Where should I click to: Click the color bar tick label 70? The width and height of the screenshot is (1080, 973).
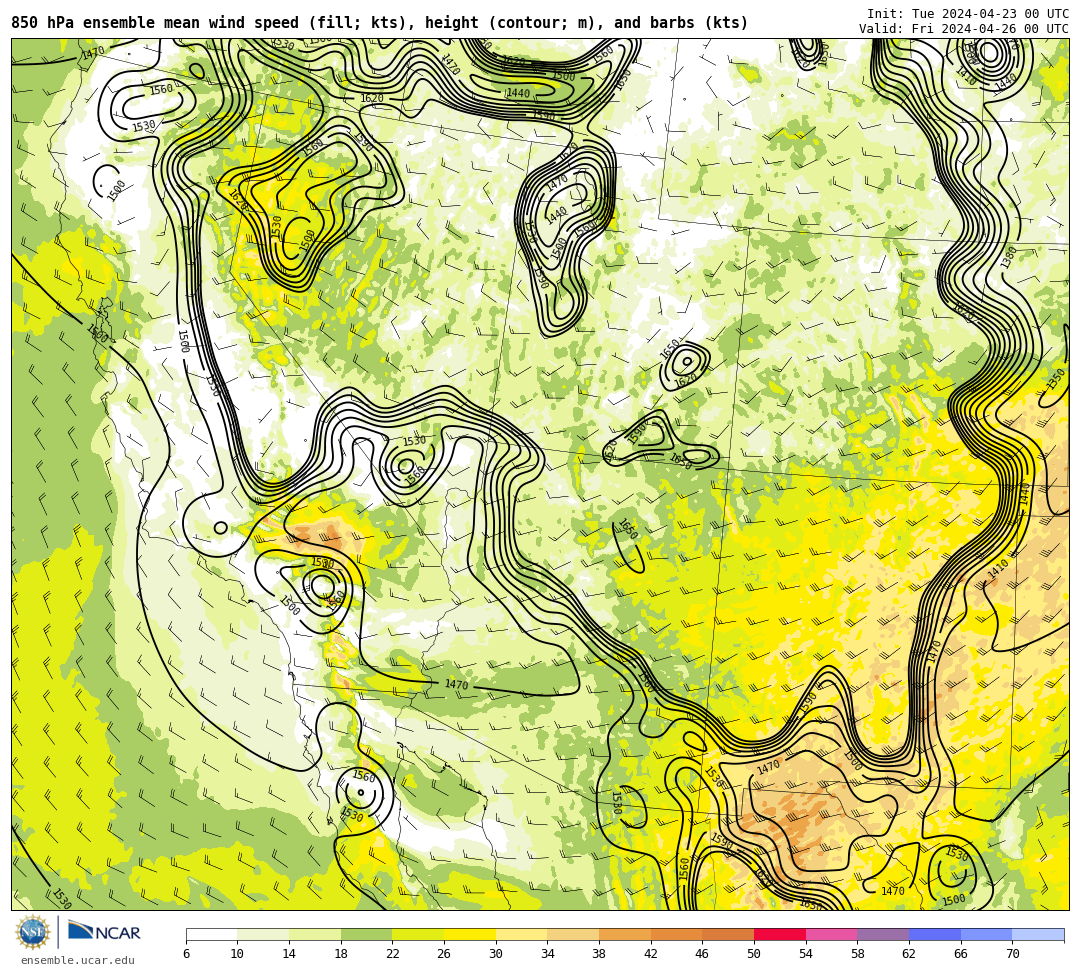pos(1012,954)
